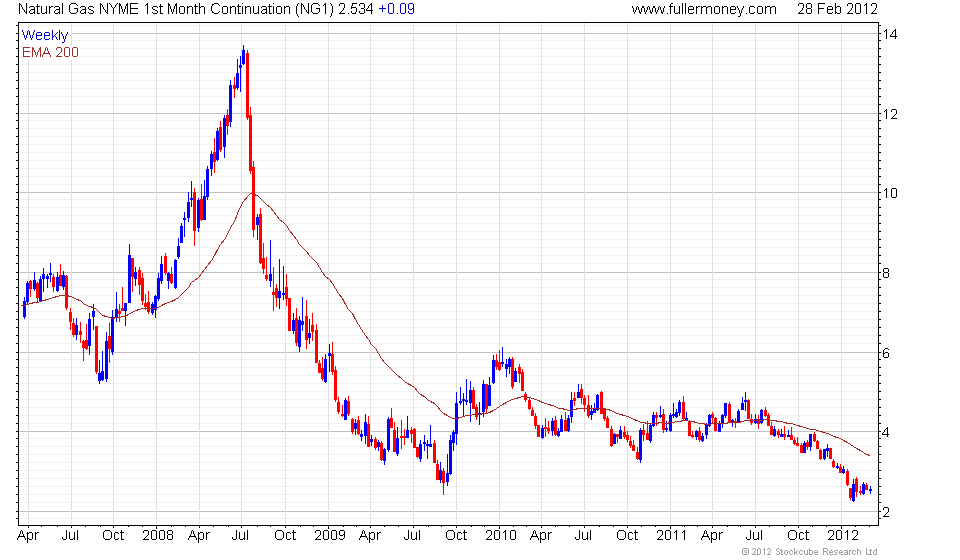Click the y-axis label 12
This screenshot has height=560, width=960.
pyautogui.click(x=890, y=114)
